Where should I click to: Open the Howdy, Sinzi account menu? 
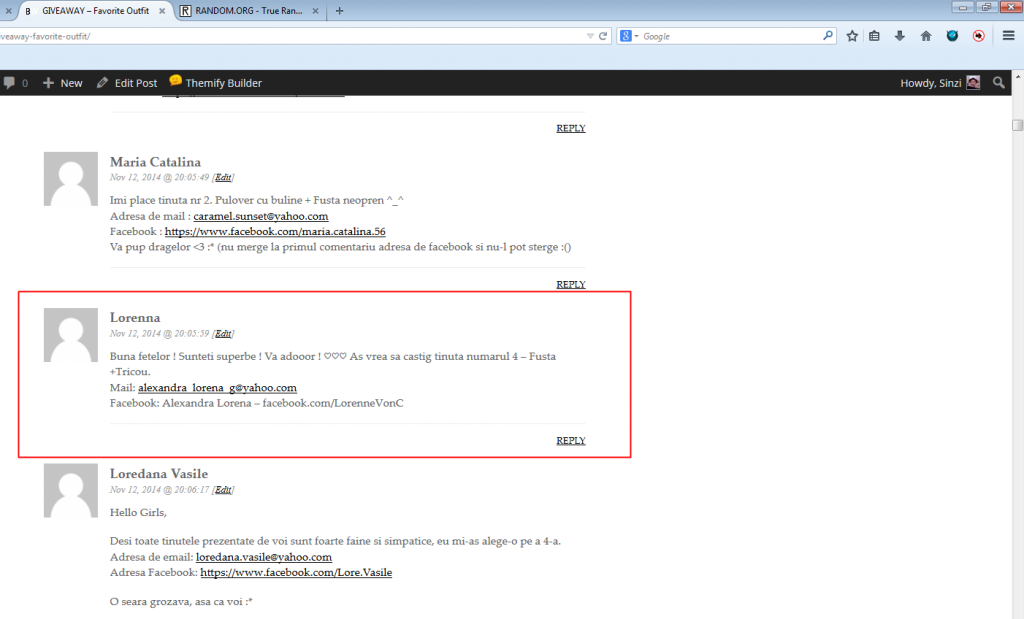(939, 83)
